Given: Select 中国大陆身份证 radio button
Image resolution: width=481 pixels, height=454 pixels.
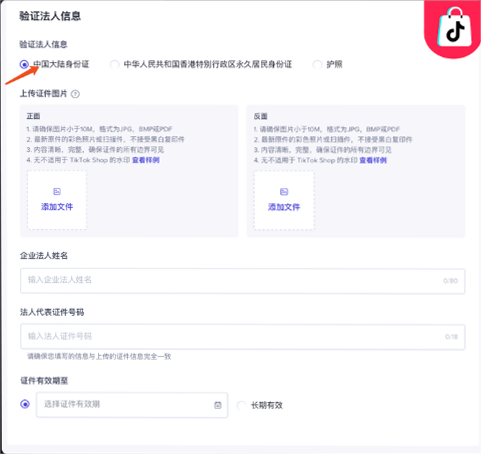Looking at the screenshot, I should pyautogui.click(x=24, y=64).
